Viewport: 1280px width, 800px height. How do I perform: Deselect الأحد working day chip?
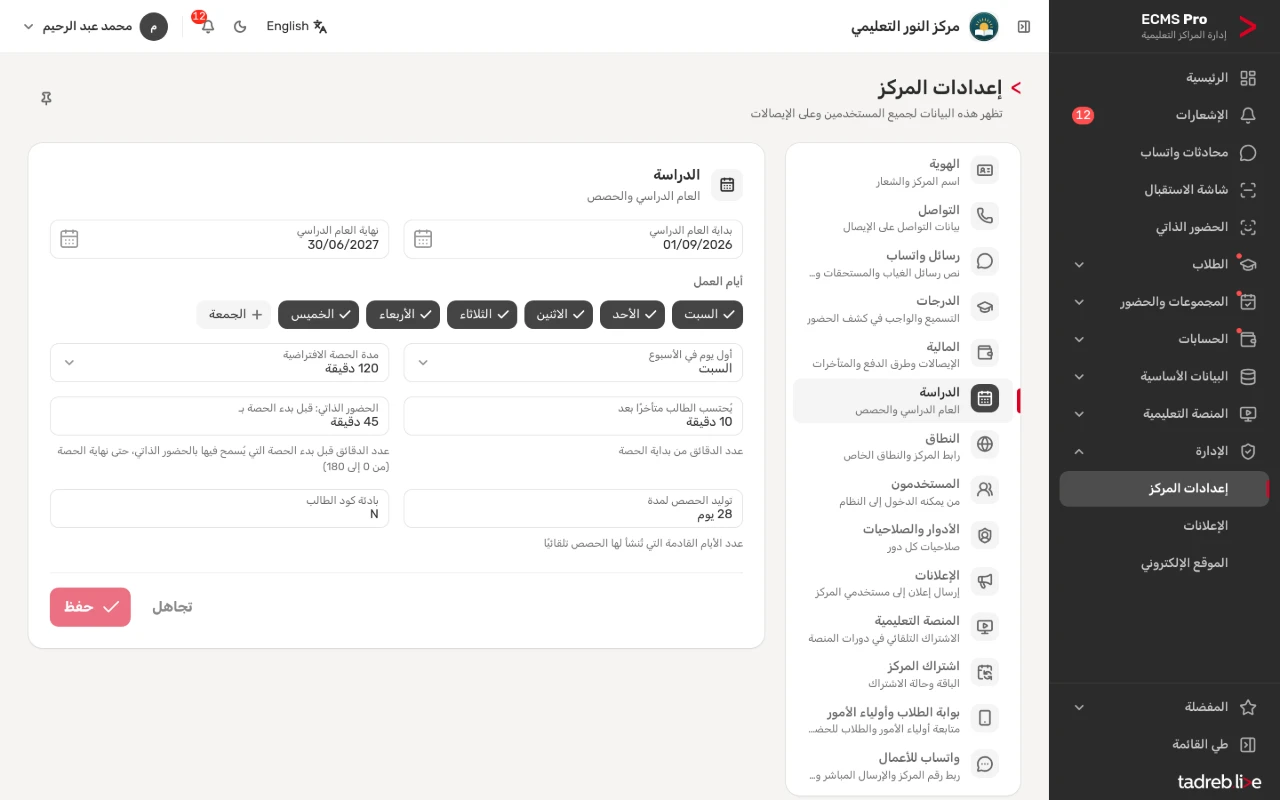632,315
